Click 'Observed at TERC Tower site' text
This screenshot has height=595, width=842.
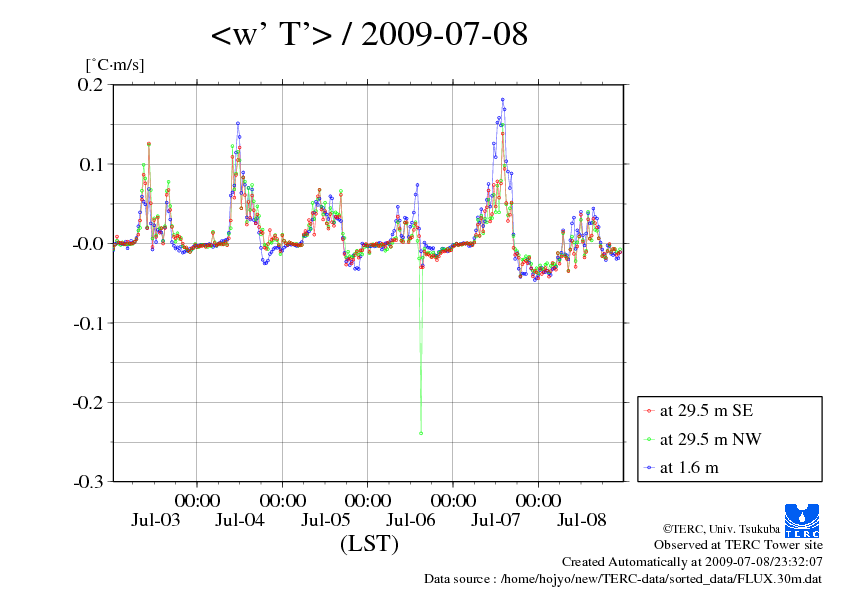[x=738, y=545]
